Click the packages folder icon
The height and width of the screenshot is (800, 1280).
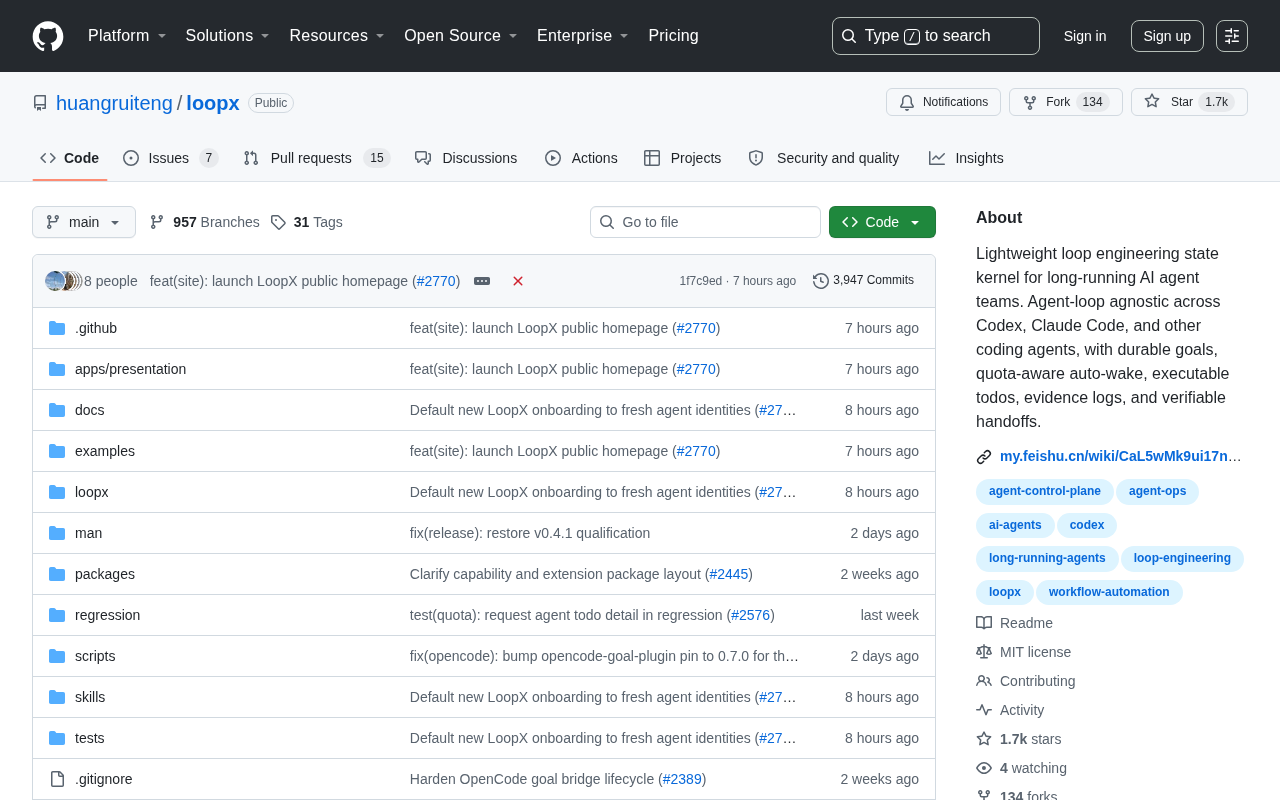point(57,574)
